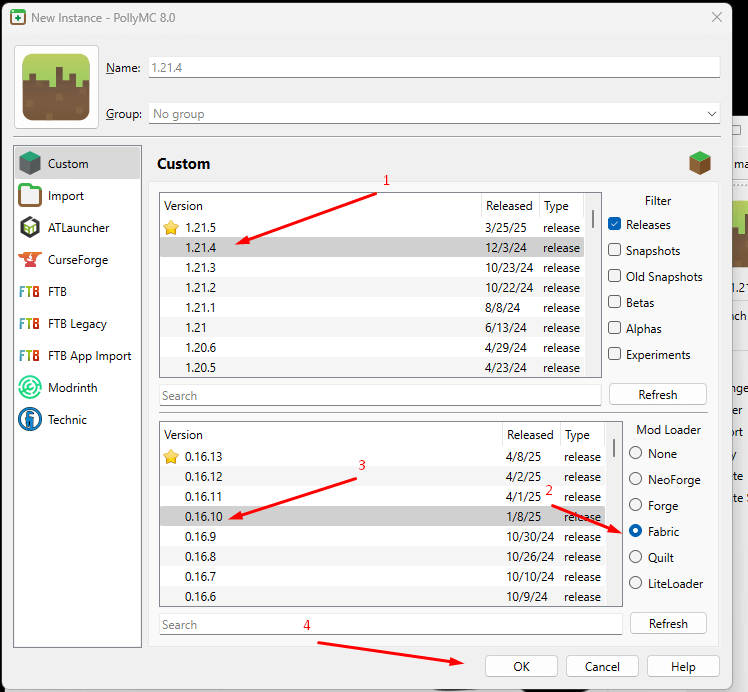Select the Quilt mod loader radio
This screenshot has width=748, height=692.
(x=635, y=558)
